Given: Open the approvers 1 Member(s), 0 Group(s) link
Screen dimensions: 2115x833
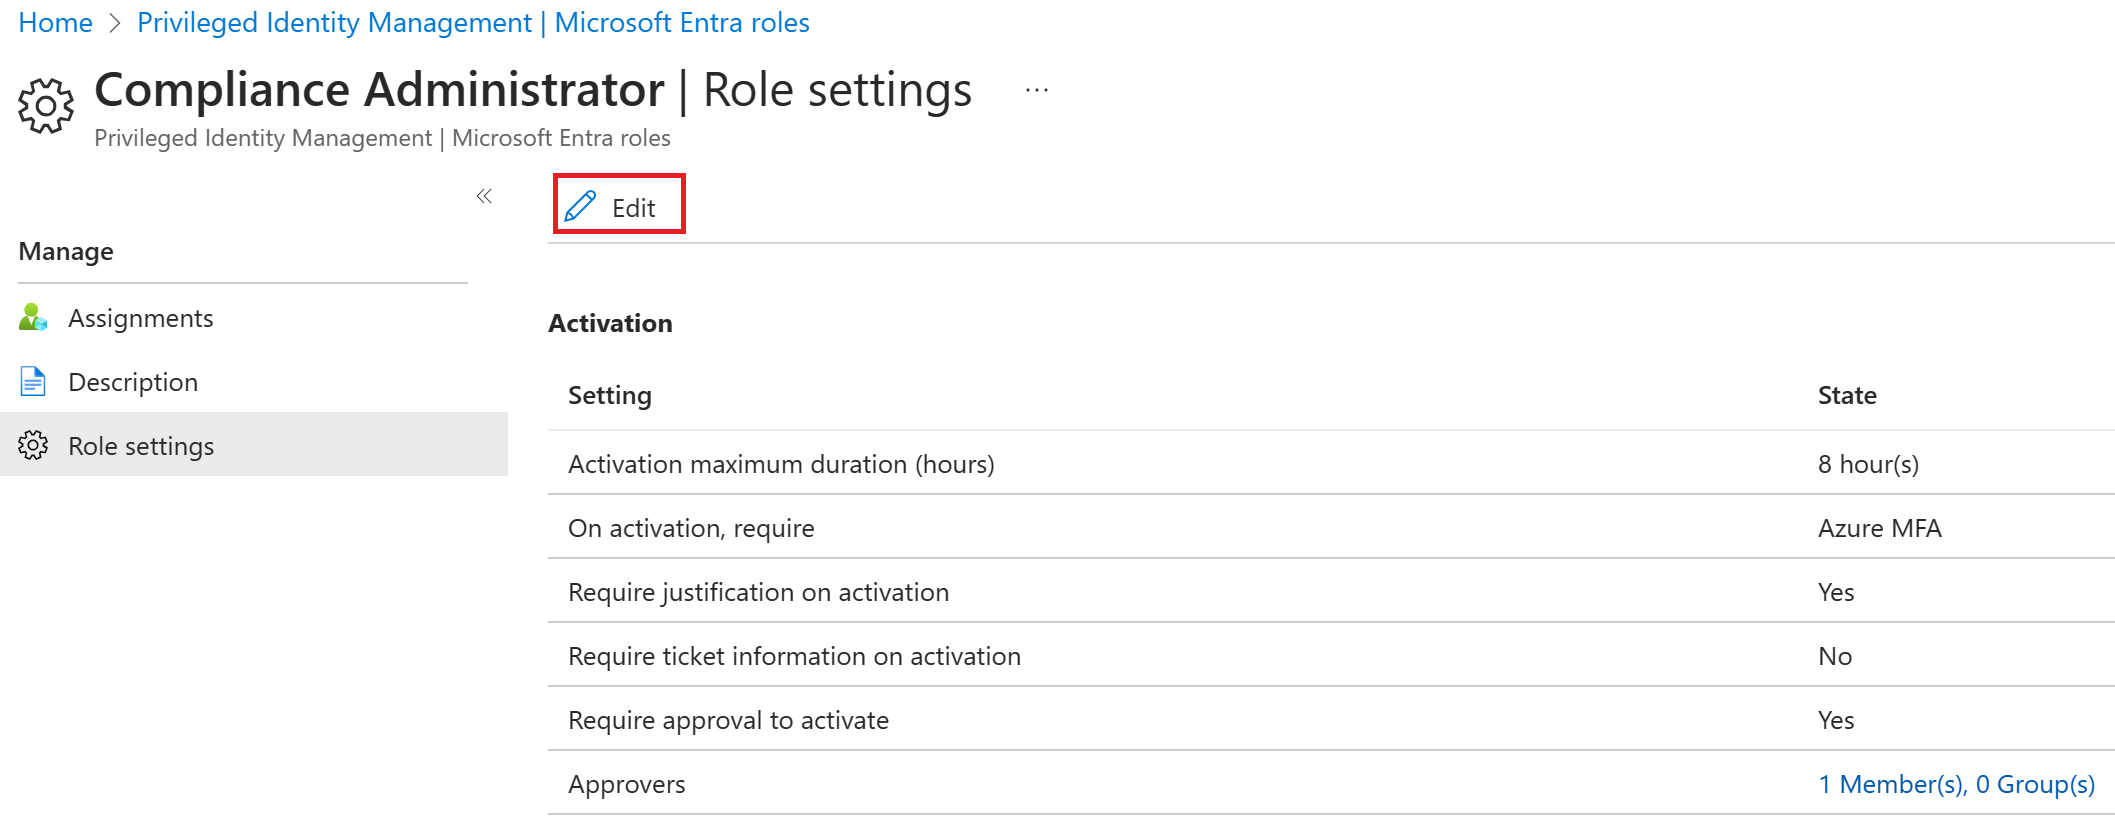Looking at the screenshot, I should [x=1956, y=784].
